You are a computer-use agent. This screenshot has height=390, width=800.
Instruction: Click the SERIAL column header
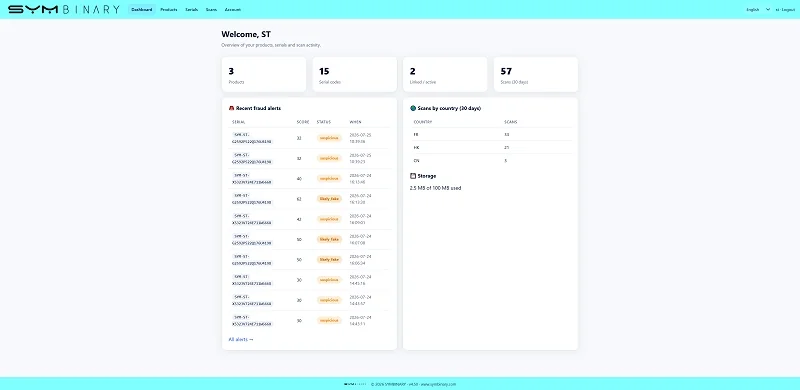coord(239,122)
